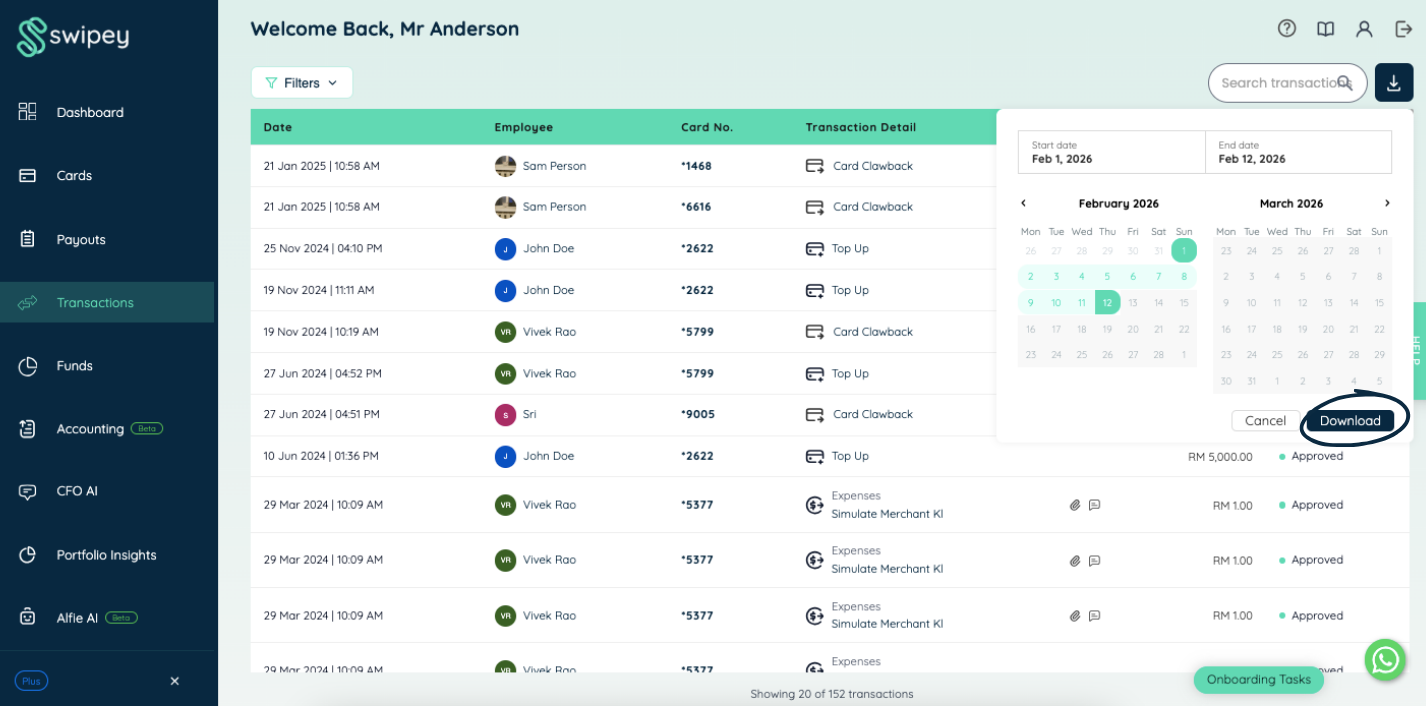Viewport: 1426px width, 706px height.
Task: Click attachment paperclip icon on first Expenses row
Action: coord(1075,505)
